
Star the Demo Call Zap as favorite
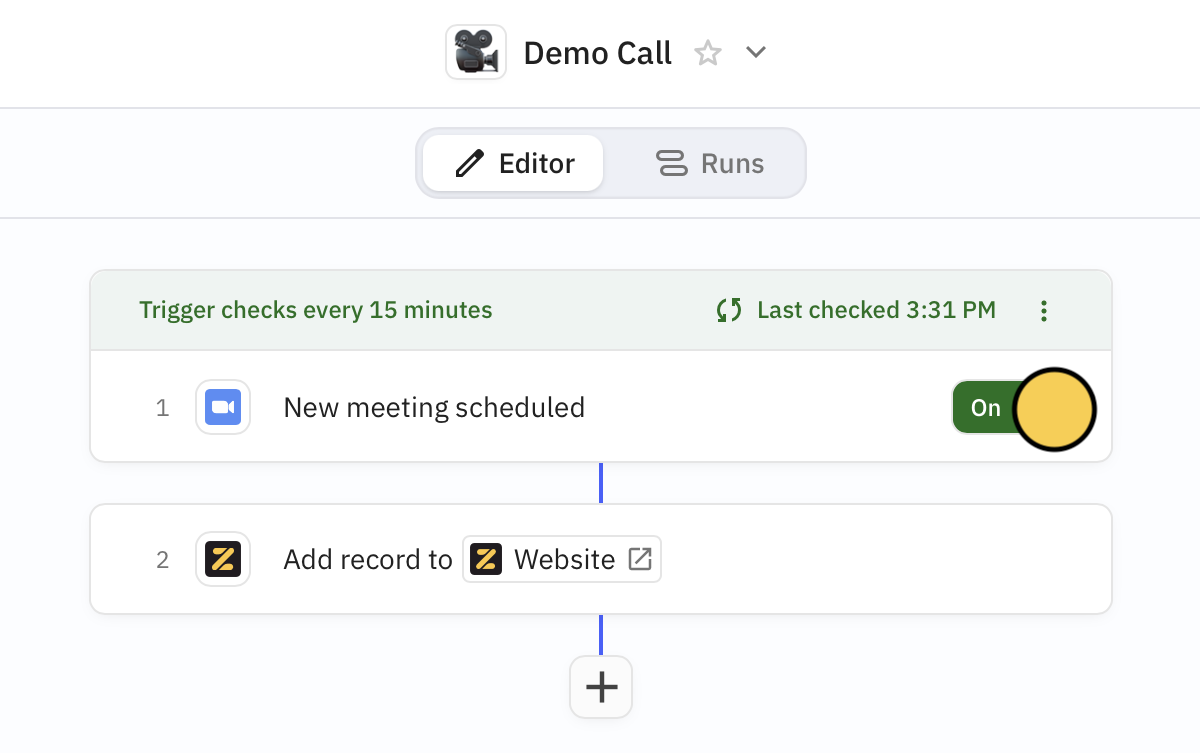tap(708, 53)
